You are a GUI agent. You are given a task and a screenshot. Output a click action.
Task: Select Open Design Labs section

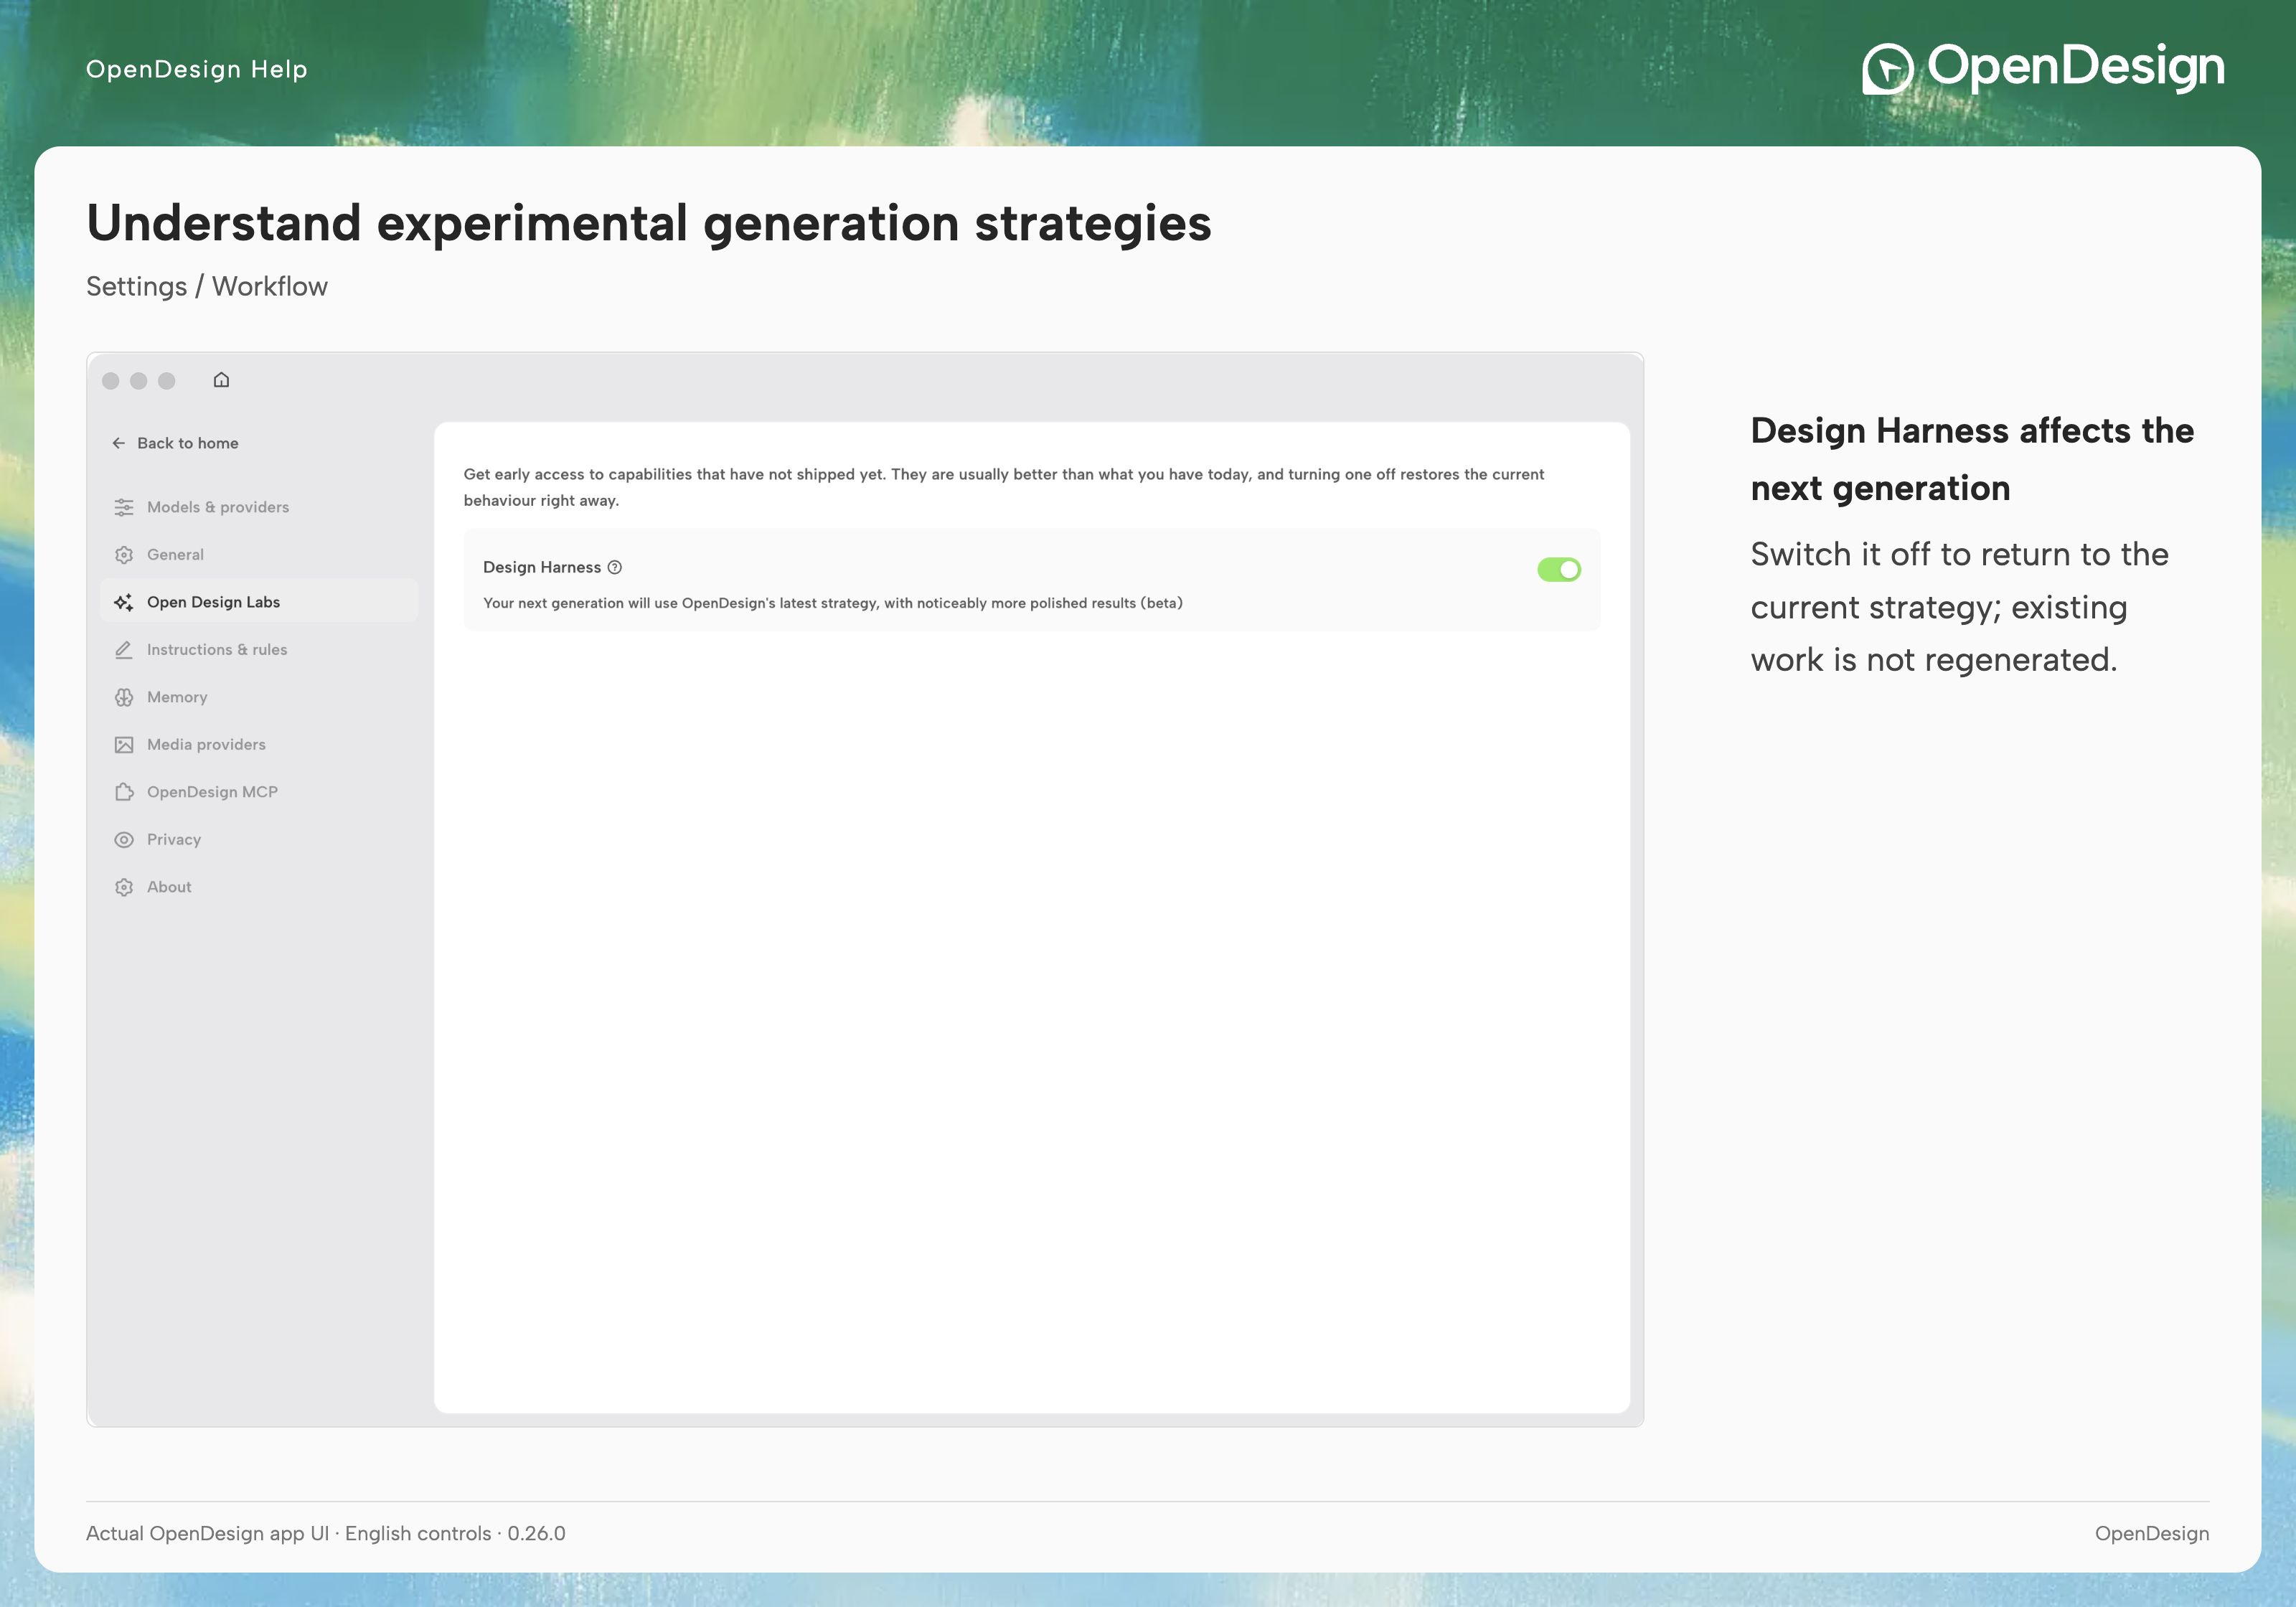(259, 602)
